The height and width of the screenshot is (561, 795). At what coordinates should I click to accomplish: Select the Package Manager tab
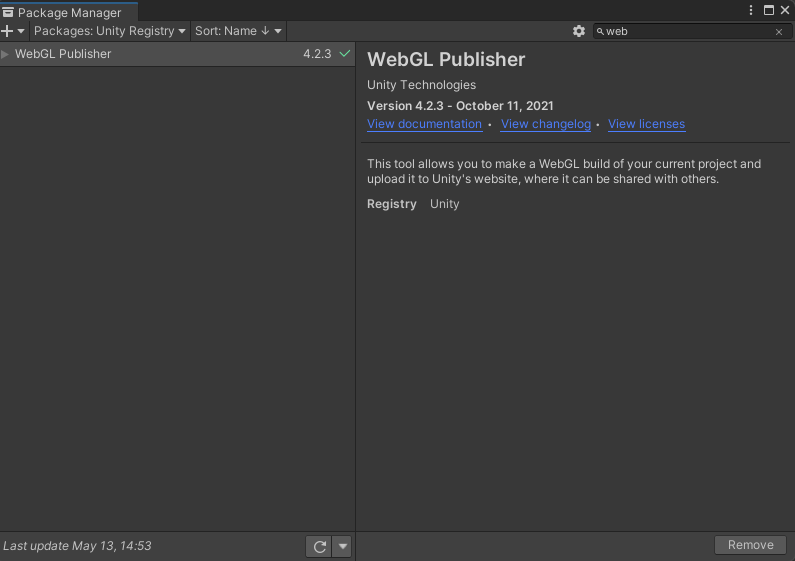point(69,12)
